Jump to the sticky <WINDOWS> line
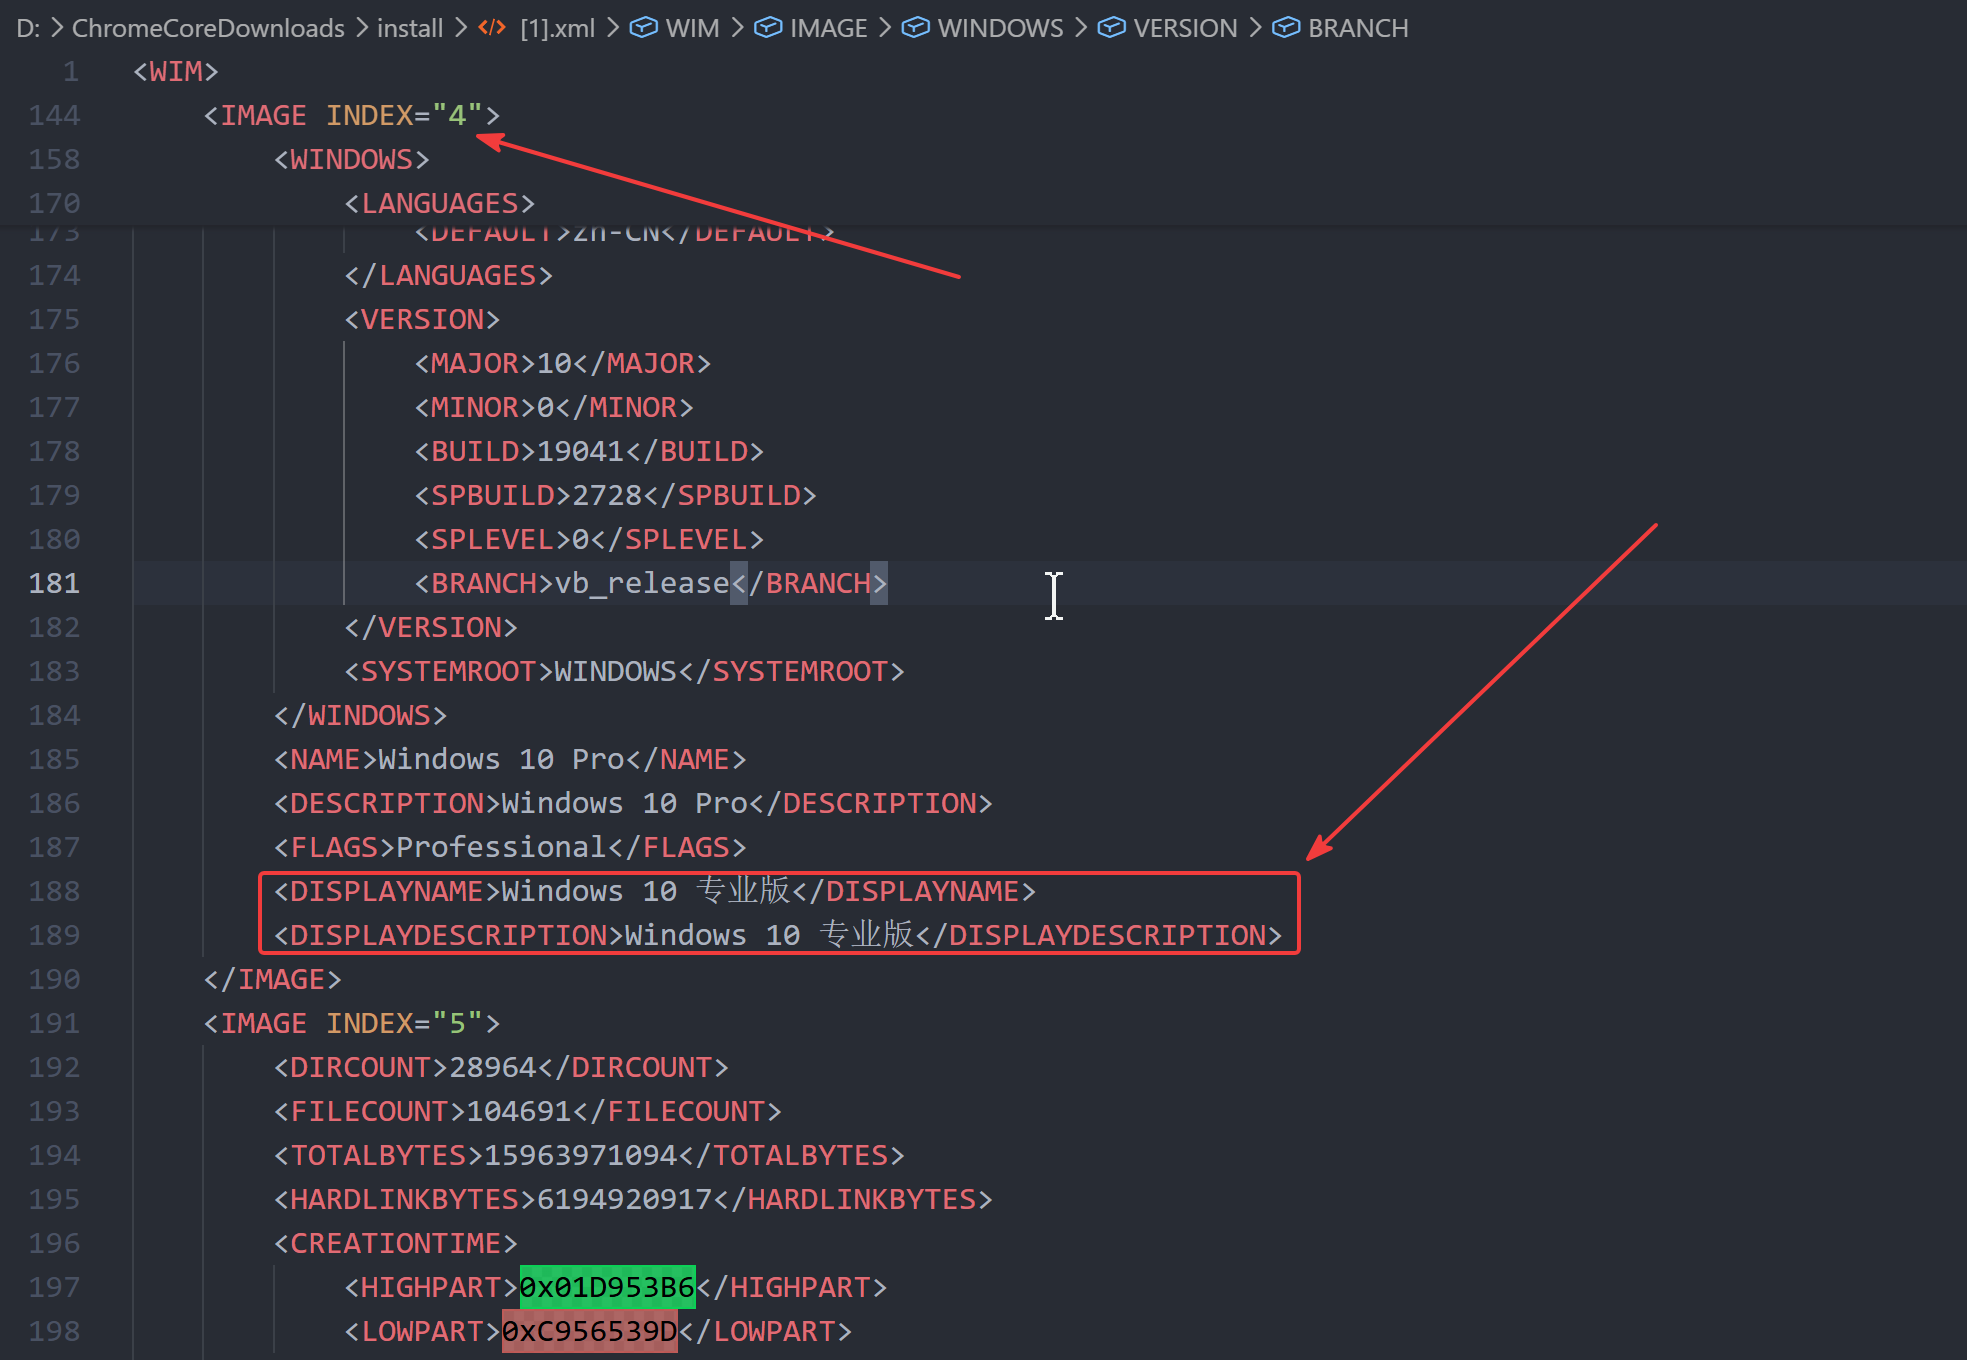Viewport: 1967px width, 1360px height. [x=352, y=160]
